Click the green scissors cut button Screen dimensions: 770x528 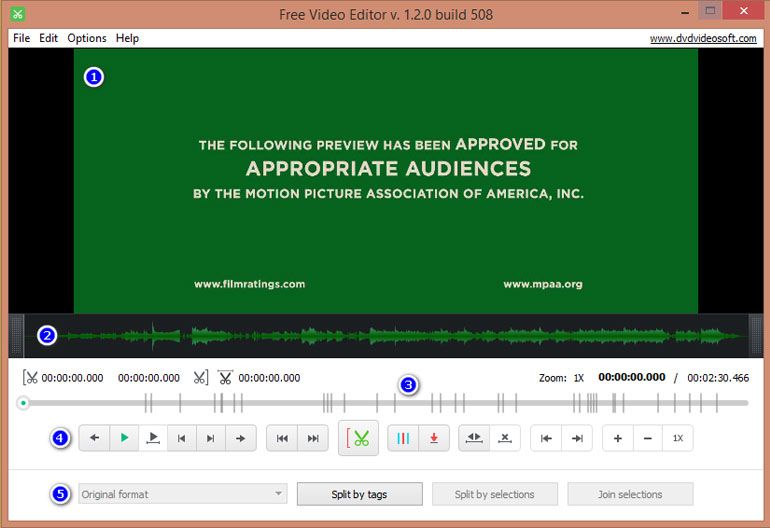tap(359, 438)
